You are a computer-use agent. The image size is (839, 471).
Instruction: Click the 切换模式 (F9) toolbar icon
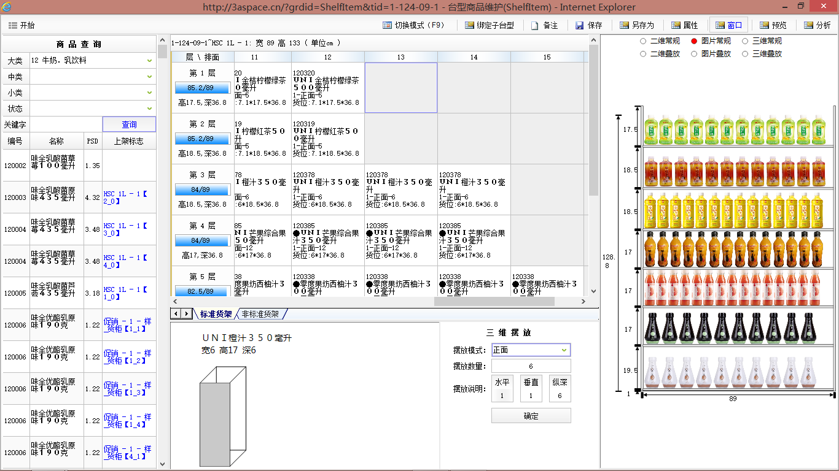[x=387, y=25]
